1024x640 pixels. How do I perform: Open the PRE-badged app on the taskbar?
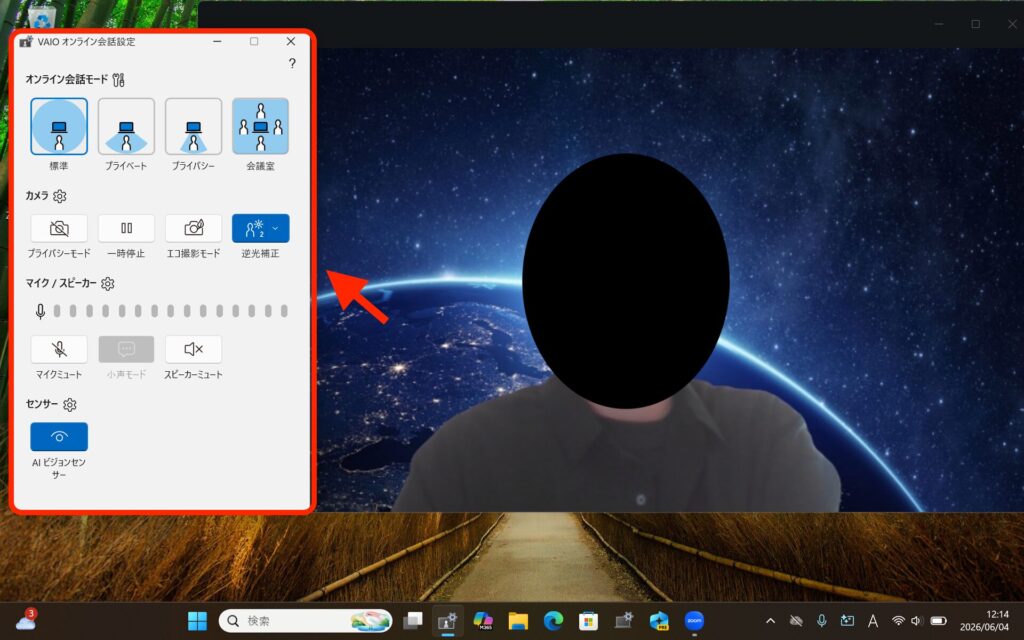[659, 620]
